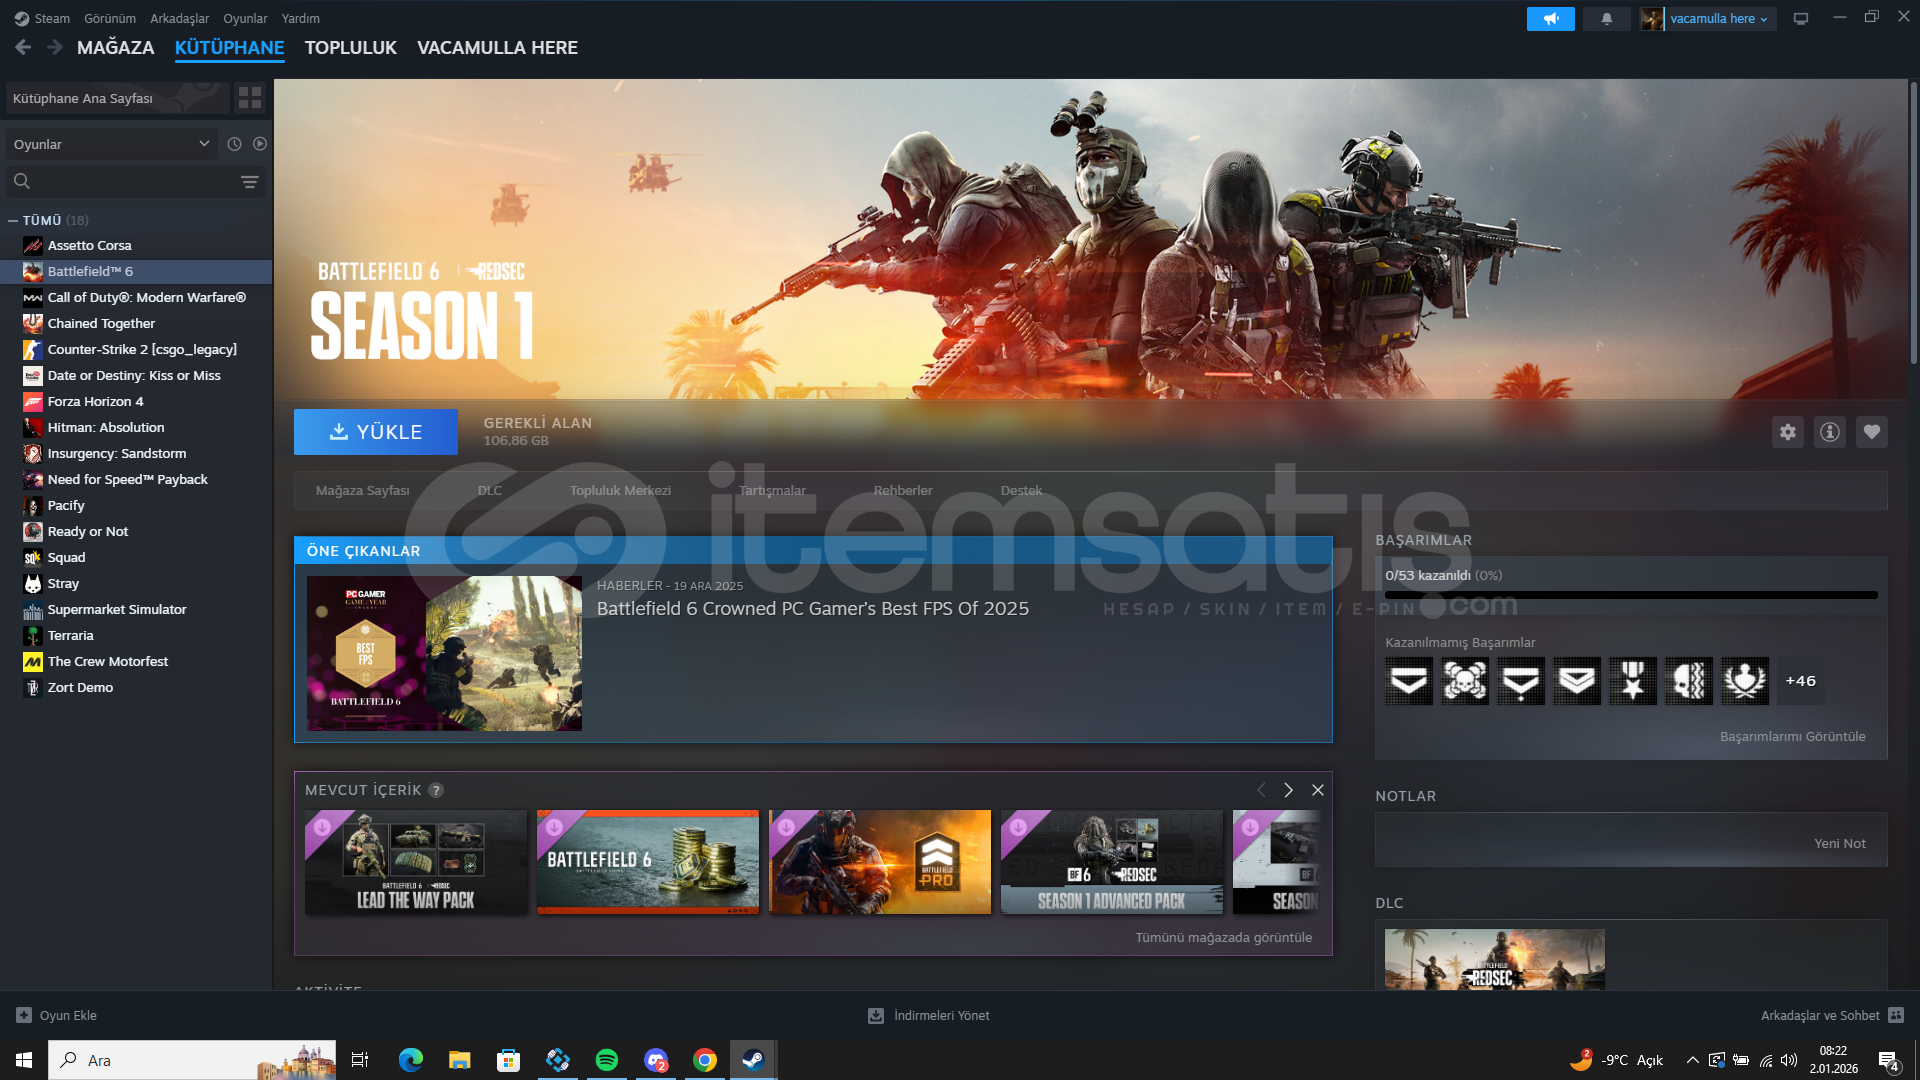Open the Görünüm menu
Viewport: 1920px width, 1080px height.
[109, 19]
